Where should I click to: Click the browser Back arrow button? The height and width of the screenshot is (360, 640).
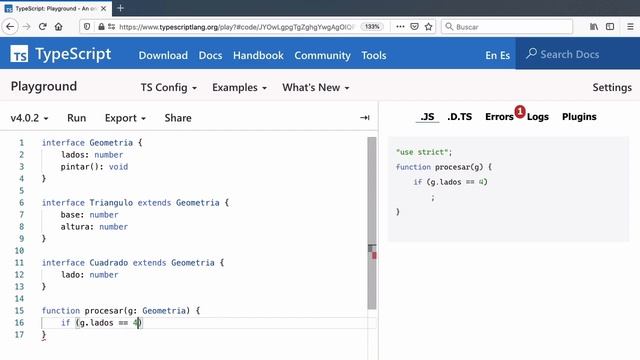point(10,27)
